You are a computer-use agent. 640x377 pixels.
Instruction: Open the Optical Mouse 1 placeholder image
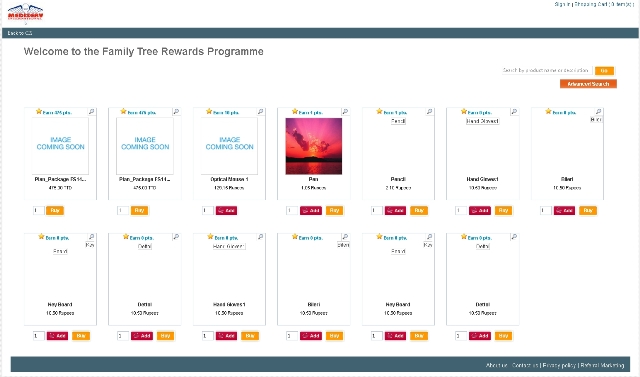coord(229,146)
